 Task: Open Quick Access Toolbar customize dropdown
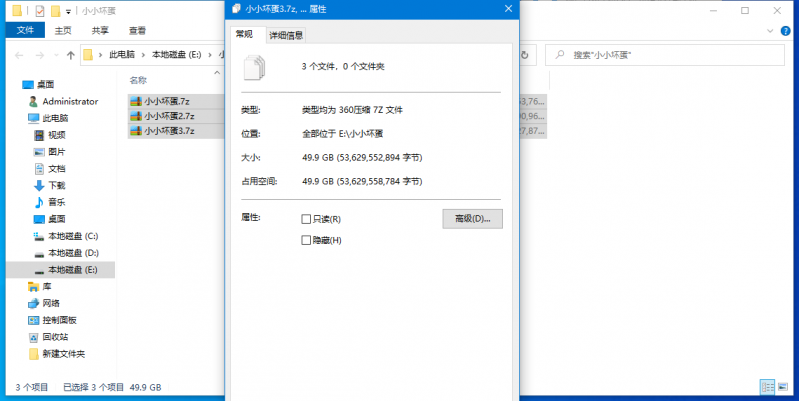point(67,10)
